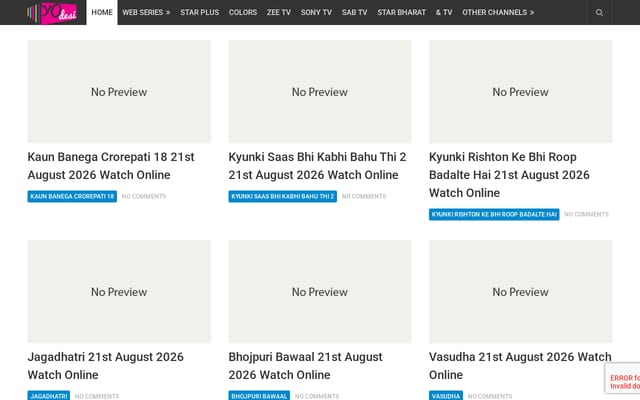Image resolution: width=640 pixels, height=400 pixels.
Task: Open the SAB TV channel menu
Action: pyautogui.click(x=355, y=12)
